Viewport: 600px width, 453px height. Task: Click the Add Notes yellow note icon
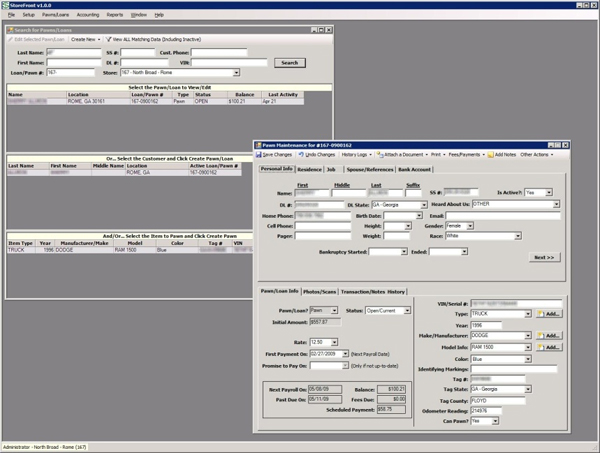tap(491, 155)
